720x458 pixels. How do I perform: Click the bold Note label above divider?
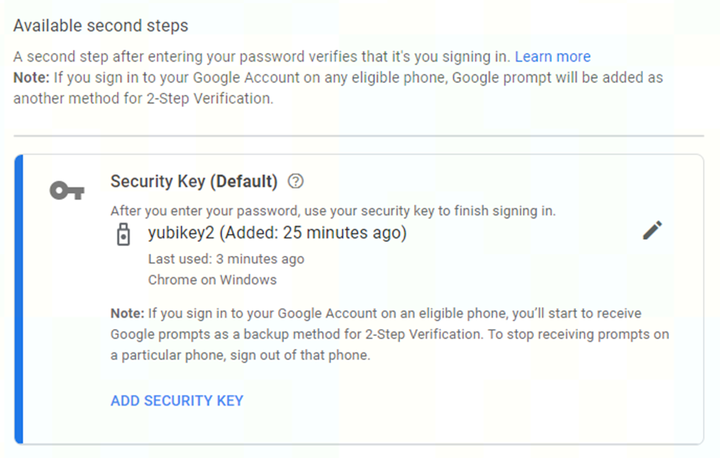pos(32,77)
